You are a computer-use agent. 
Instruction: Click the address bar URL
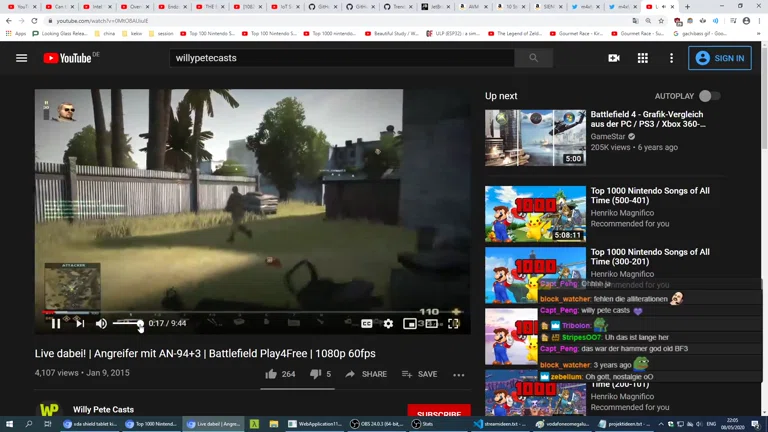pos(102,21)
